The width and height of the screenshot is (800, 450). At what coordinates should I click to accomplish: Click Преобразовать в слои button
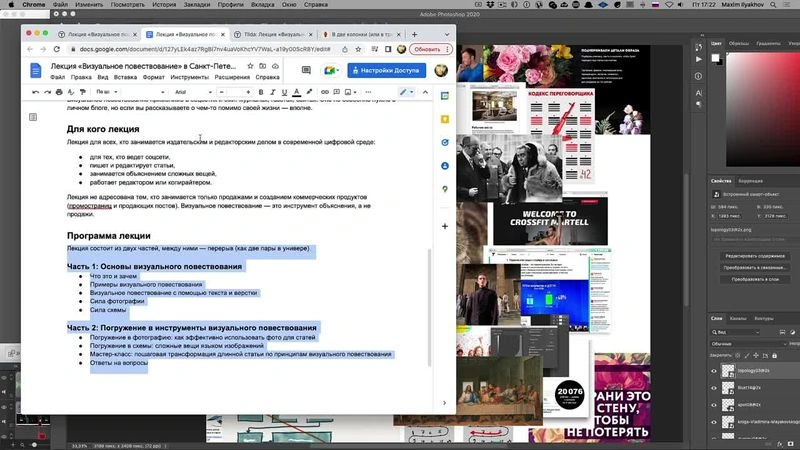click(755, 280)
